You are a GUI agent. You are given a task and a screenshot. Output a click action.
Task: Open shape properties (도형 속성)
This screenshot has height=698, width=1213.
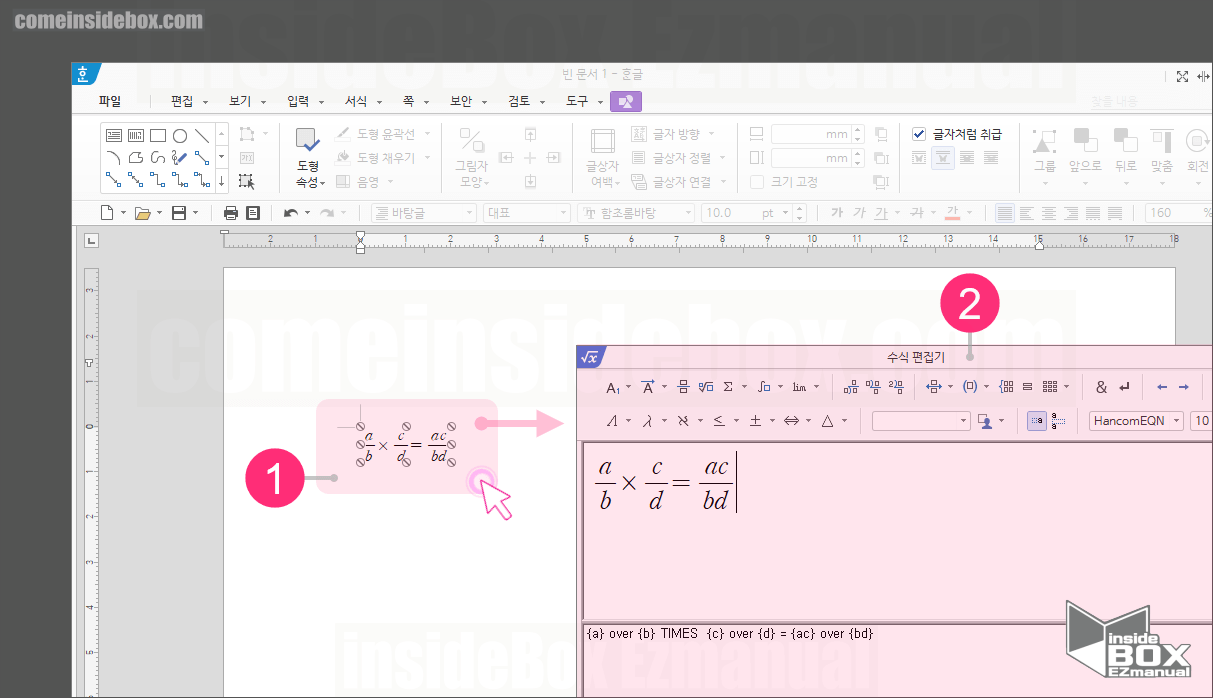pyautogui.click(x=307, y=158)
